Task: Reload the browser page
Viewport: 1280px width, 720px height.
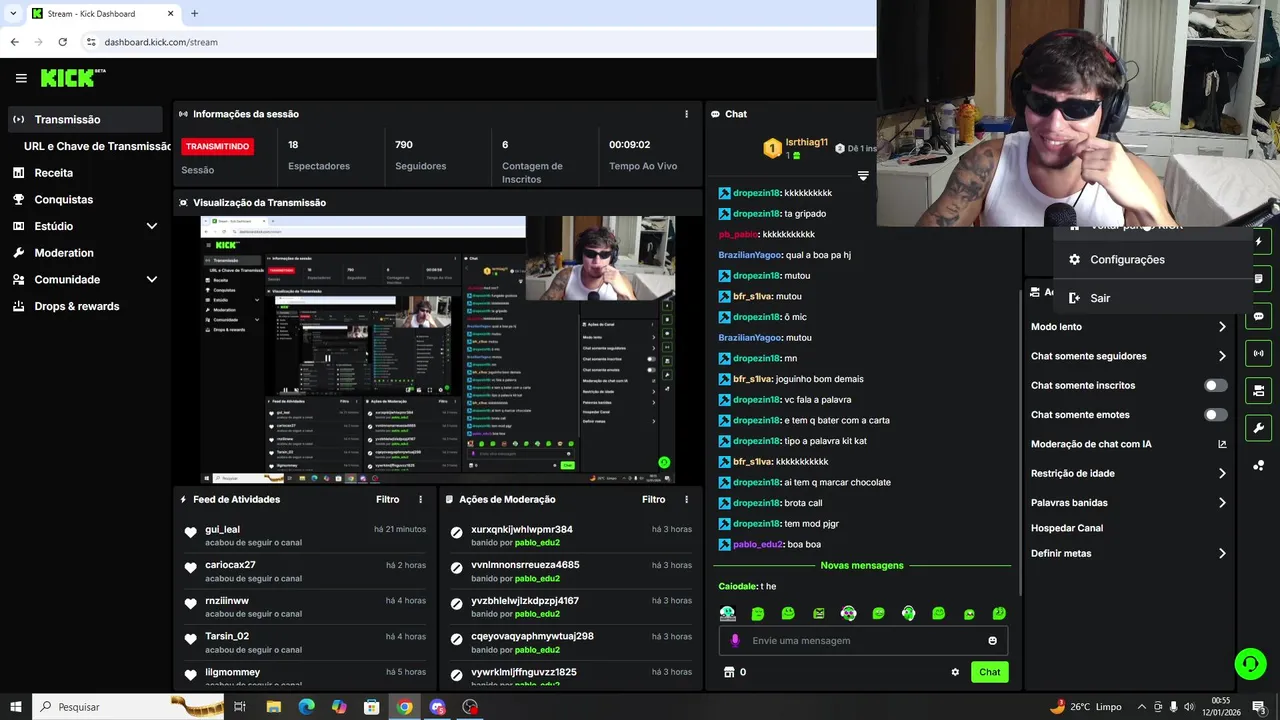Action: coord(62,42)
